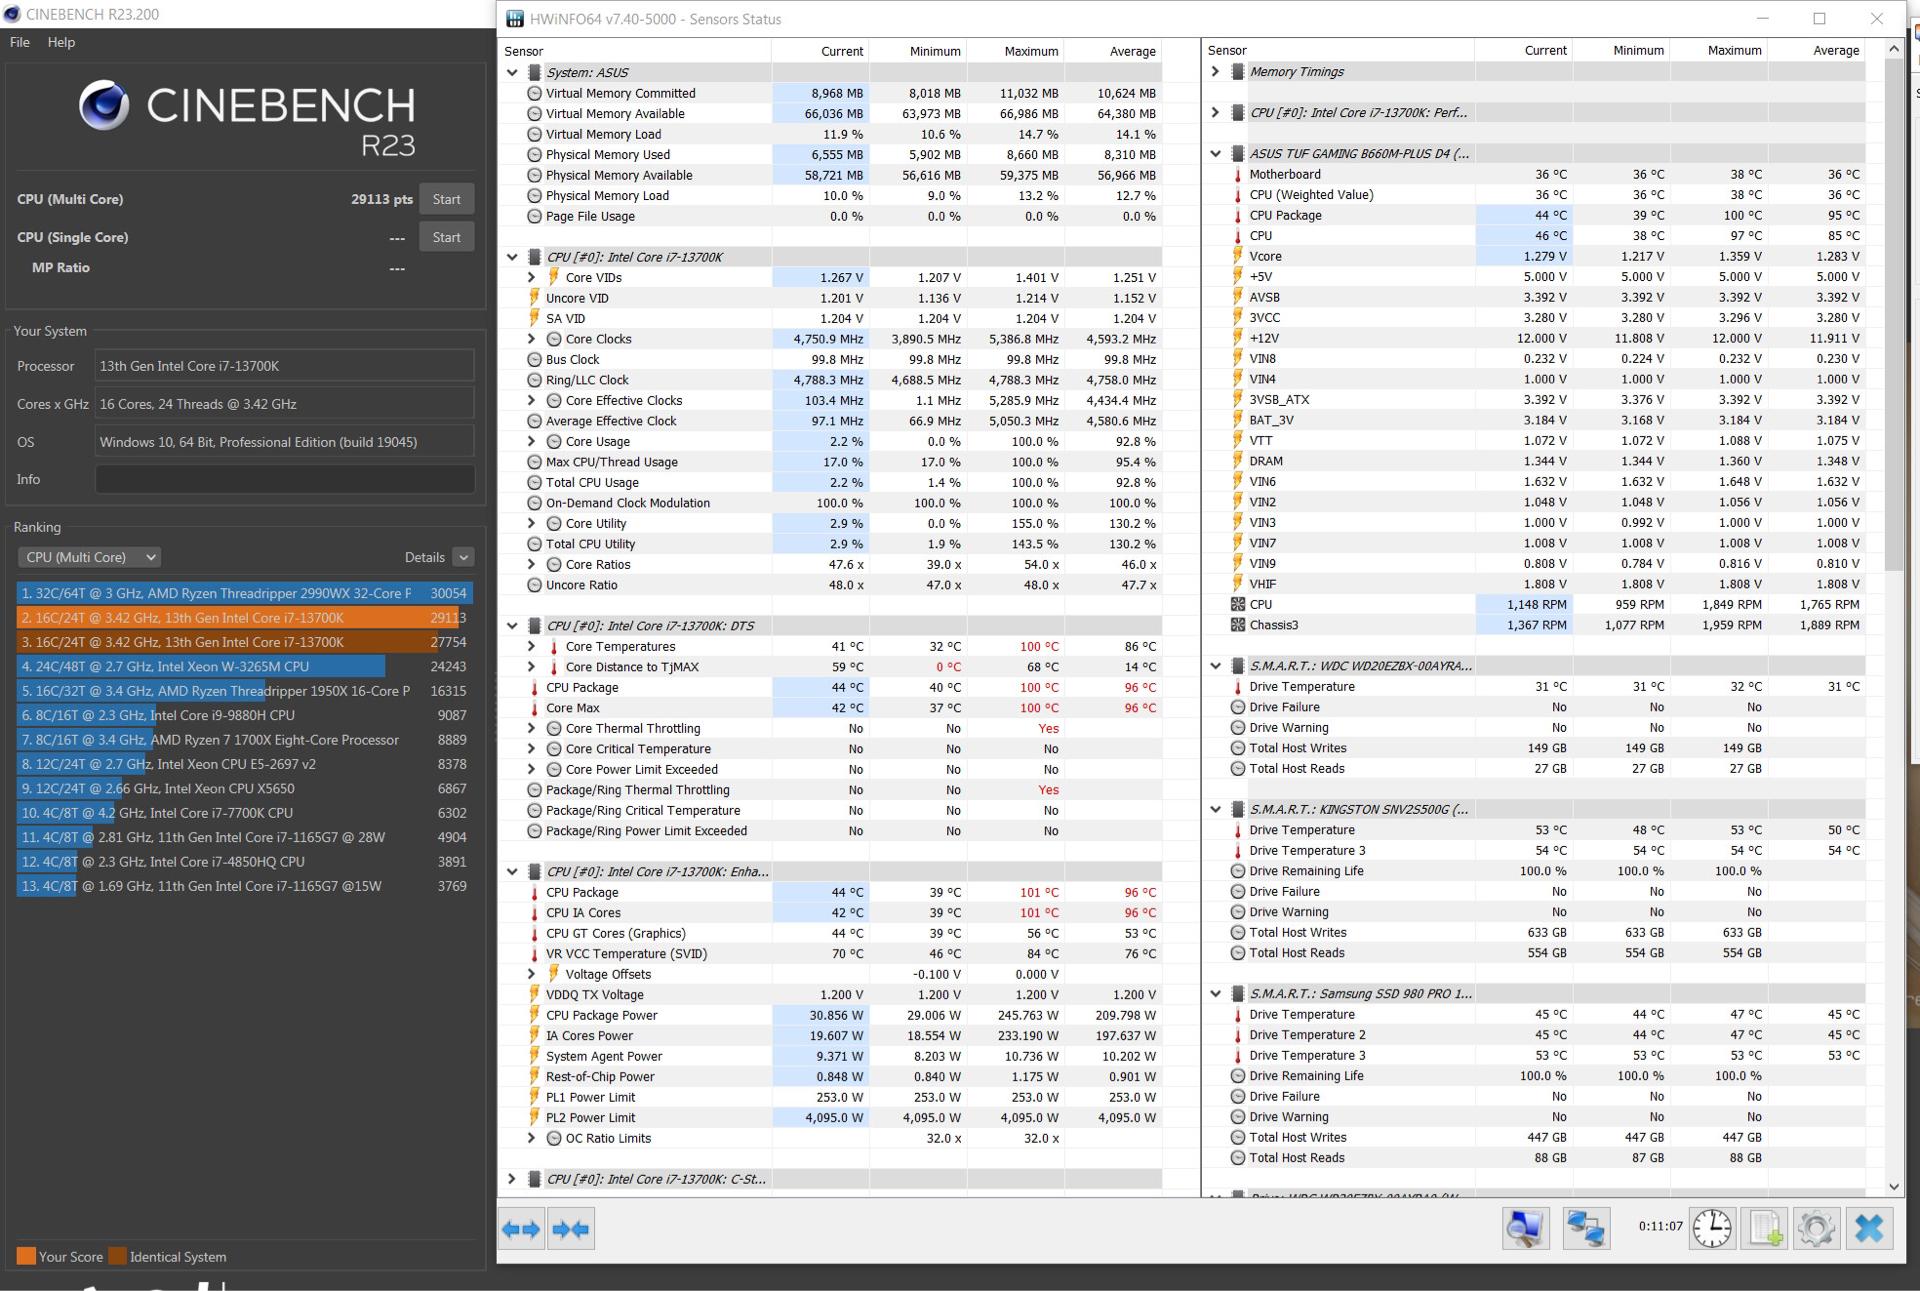Image resolution: width=1920 pixels, height=1291 pixels.
Task: Click the PL2 Power Limit row label
Action: [590, 1118]
